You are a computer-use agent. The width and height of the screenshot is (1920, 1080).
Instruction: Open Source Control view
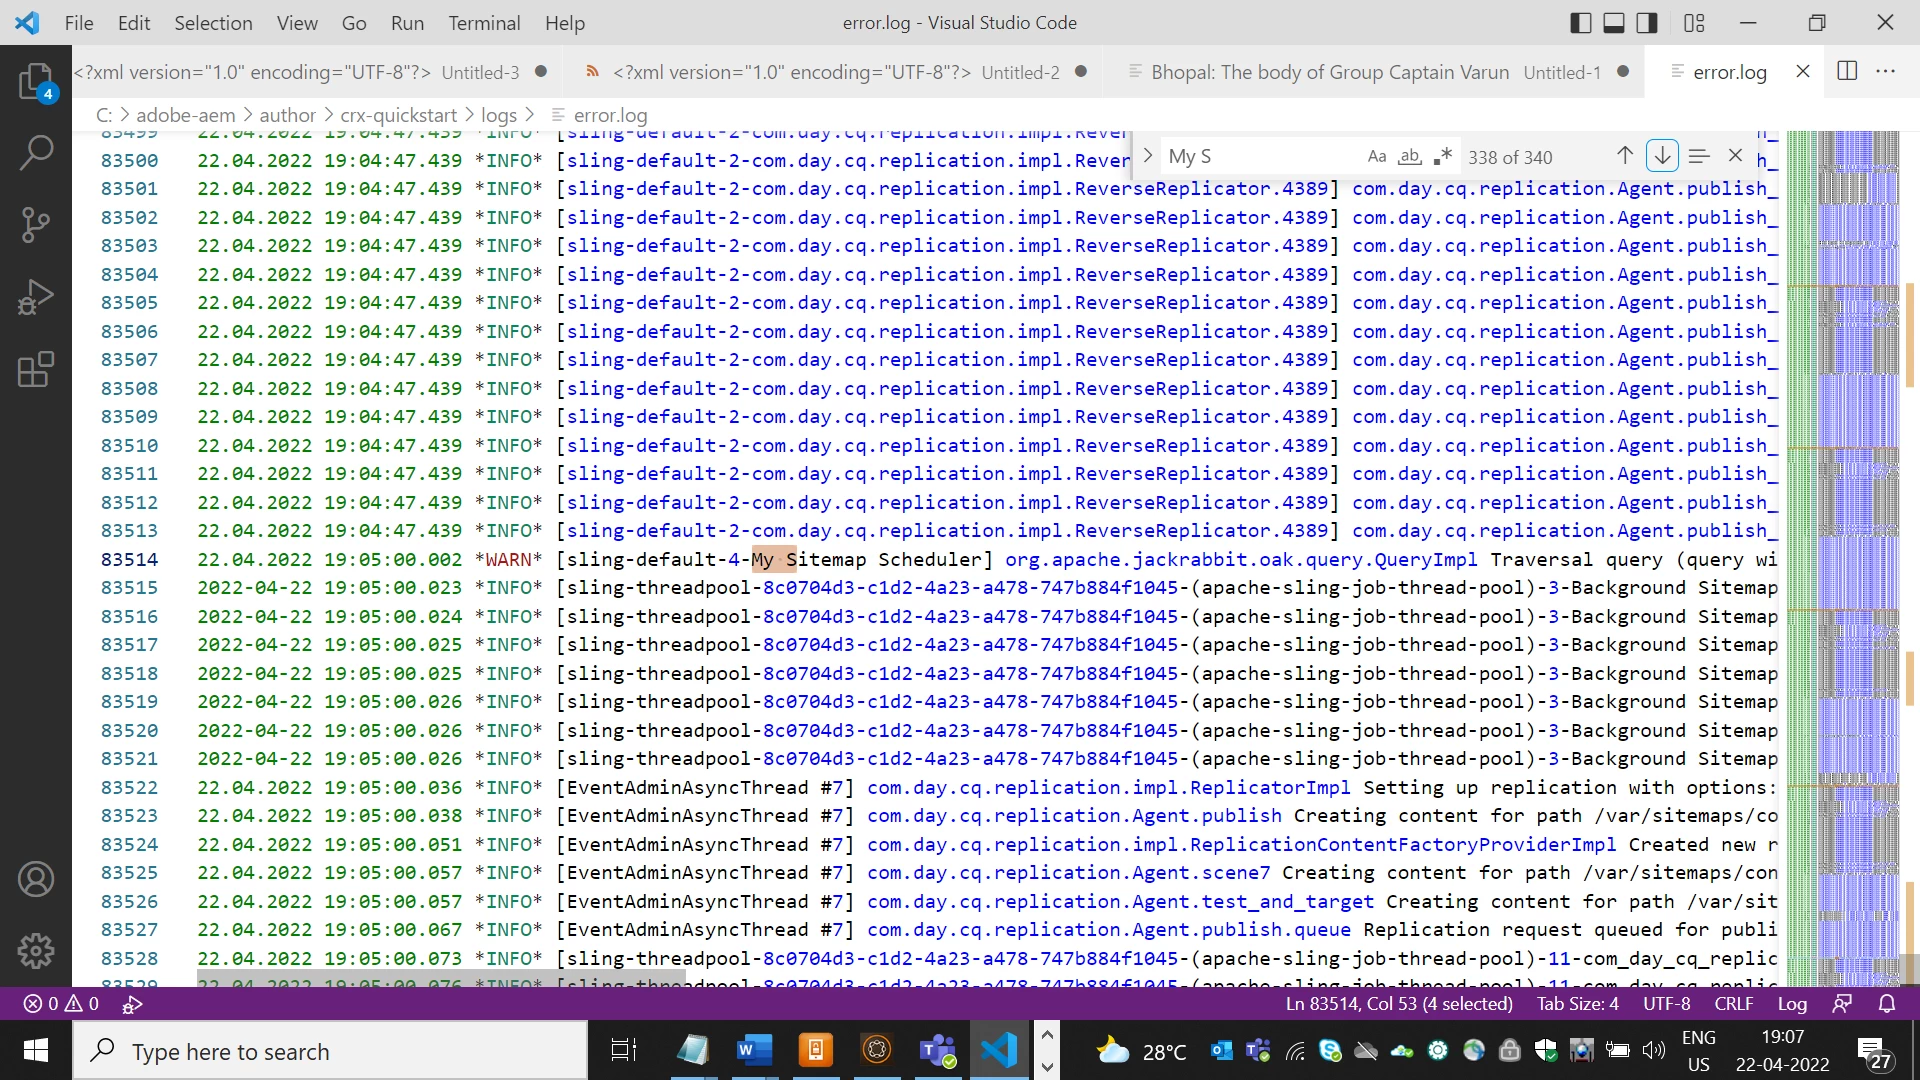tap(36, 225)
